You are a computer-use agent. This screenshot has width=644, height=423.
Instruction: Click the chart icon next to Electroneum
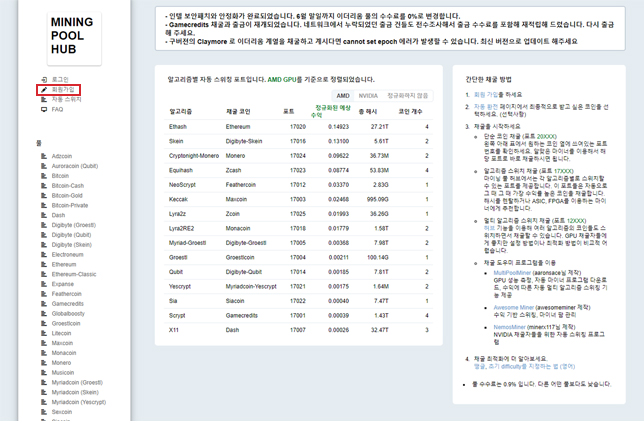coord(44,255)
